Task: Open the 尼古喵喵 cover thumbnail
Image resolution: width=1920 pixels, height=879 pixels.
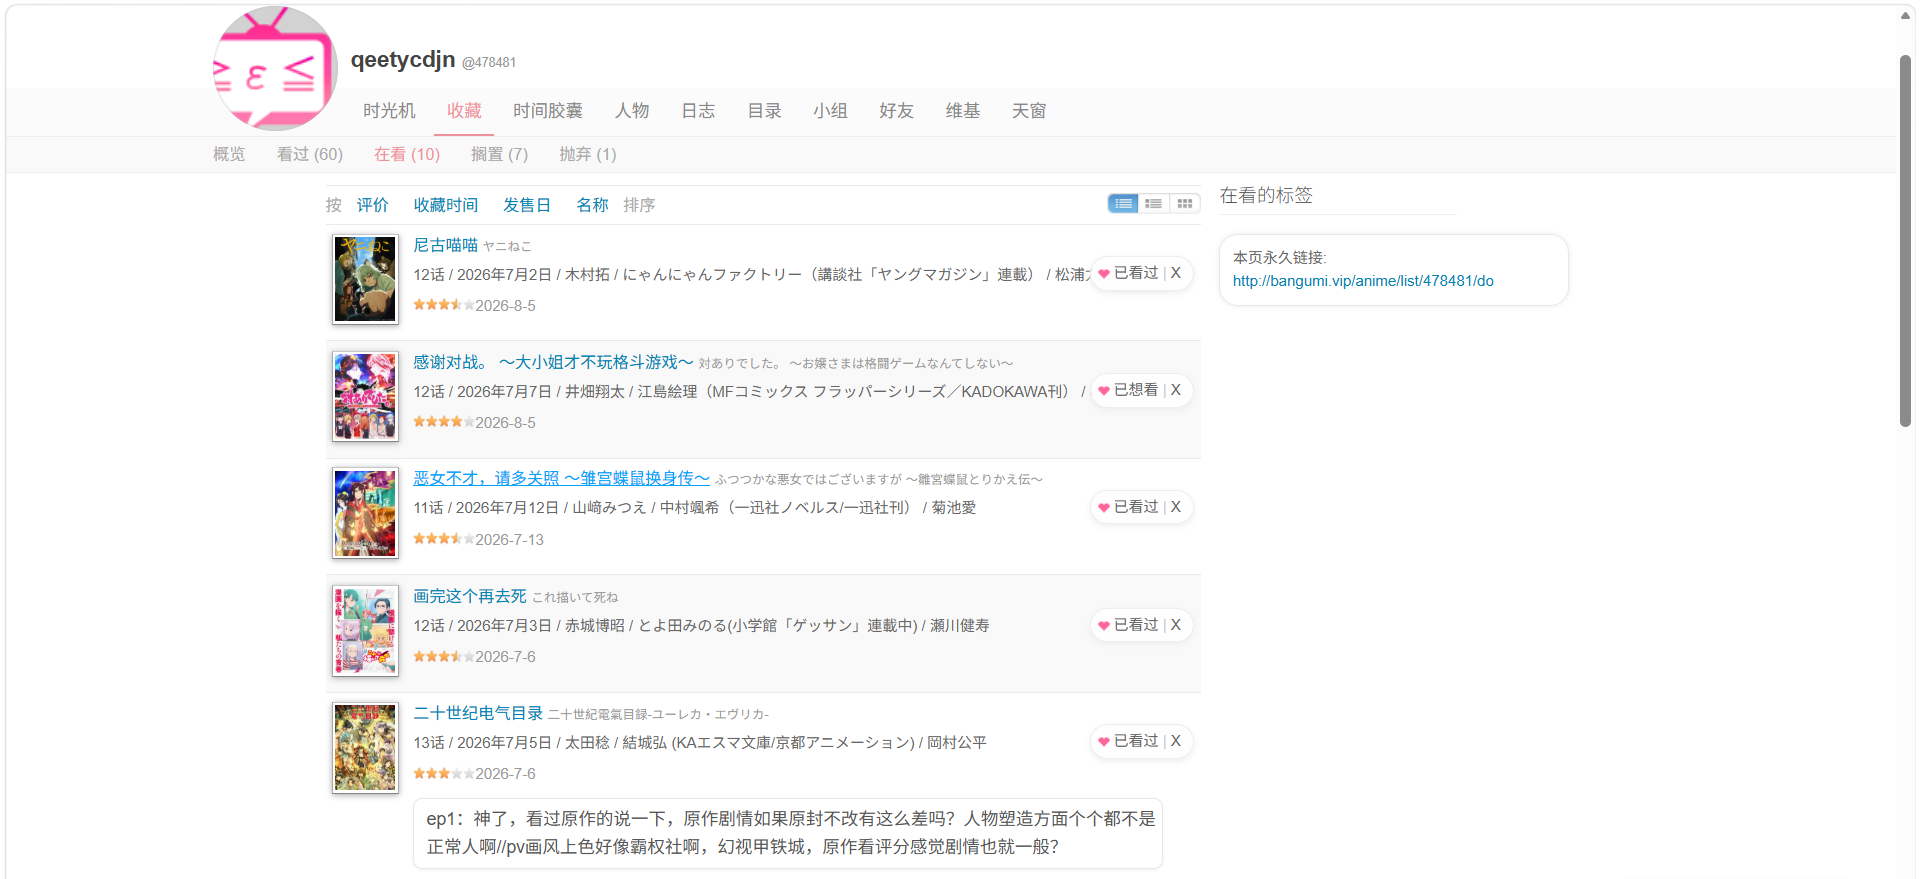Action: 365,279
